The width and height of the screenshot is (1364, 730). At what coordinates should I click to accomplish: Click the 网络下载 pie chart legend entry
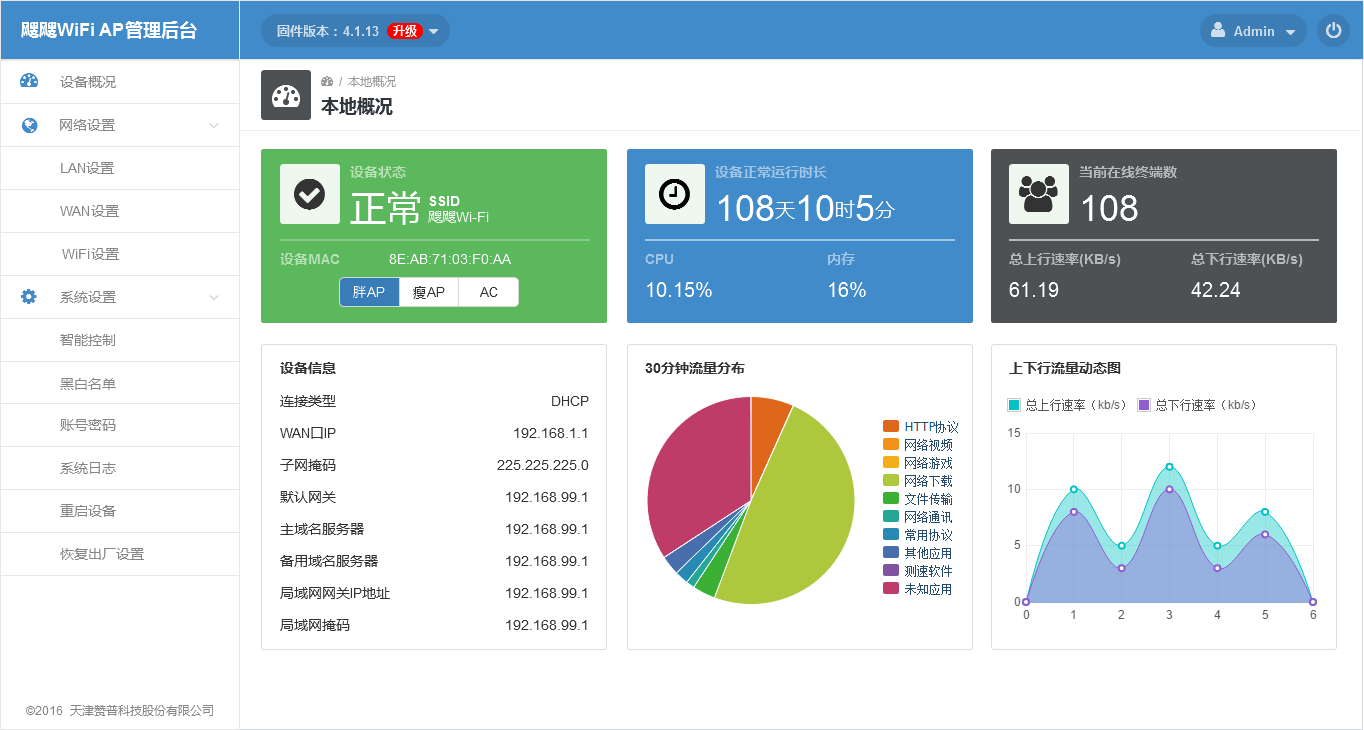[927, 481]
